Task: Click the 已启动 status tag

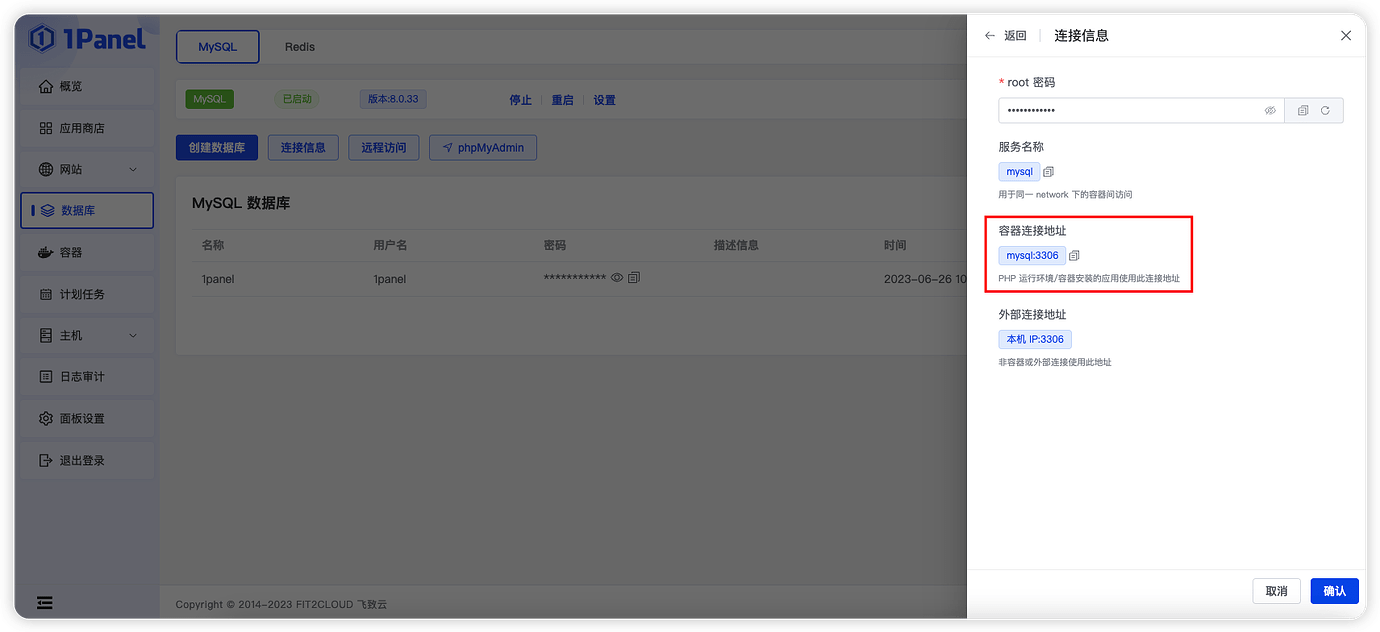Action: coord(297,99)
